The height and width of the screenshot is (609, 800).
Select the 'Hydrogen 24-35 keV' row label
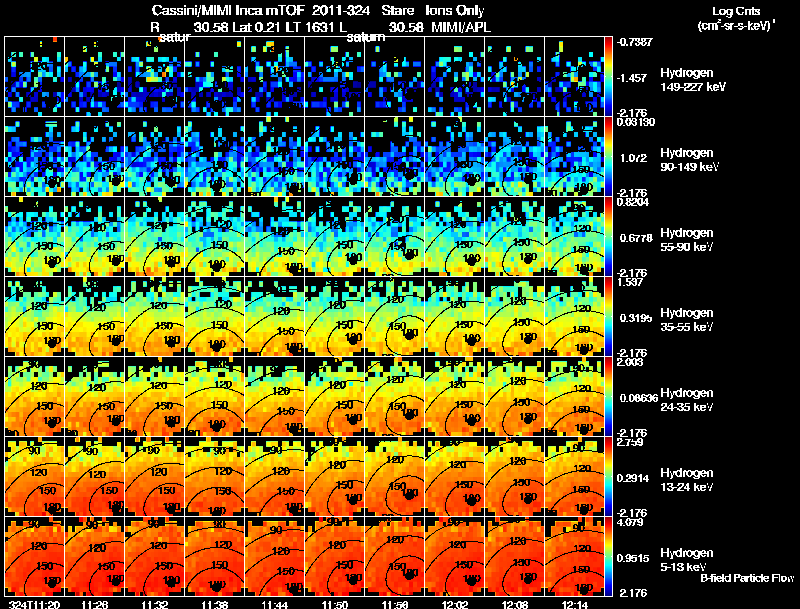tap(687, 400)
